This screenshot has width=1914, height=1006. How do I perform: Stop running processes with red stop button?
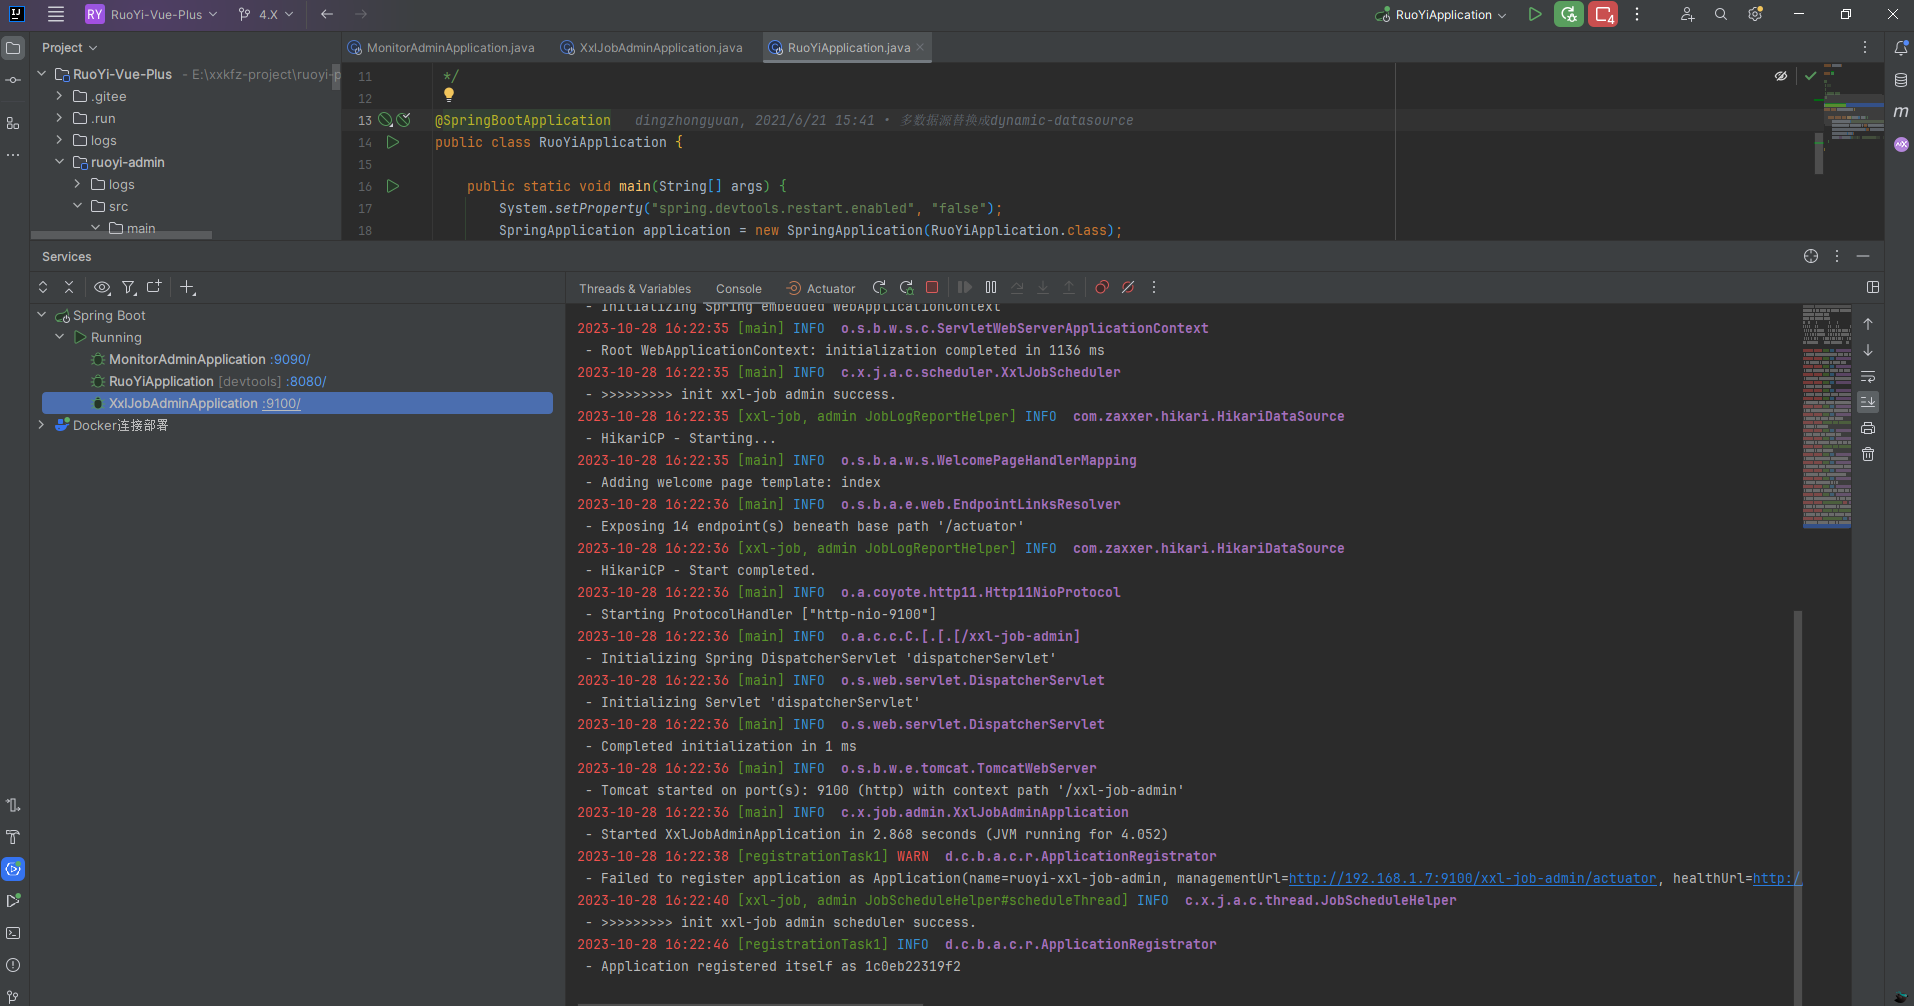point(1603,14)
